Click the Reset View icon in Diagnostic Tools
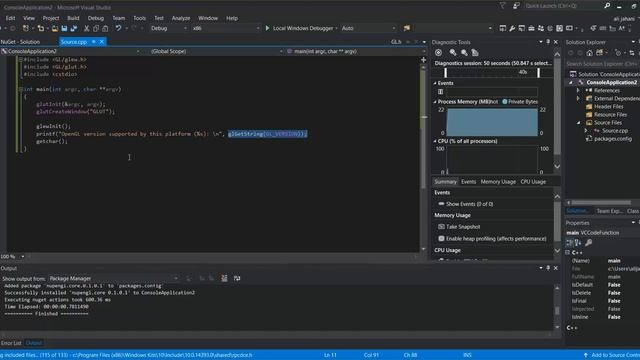The height and width of the screenshot is (360, 640). point(475,52)
